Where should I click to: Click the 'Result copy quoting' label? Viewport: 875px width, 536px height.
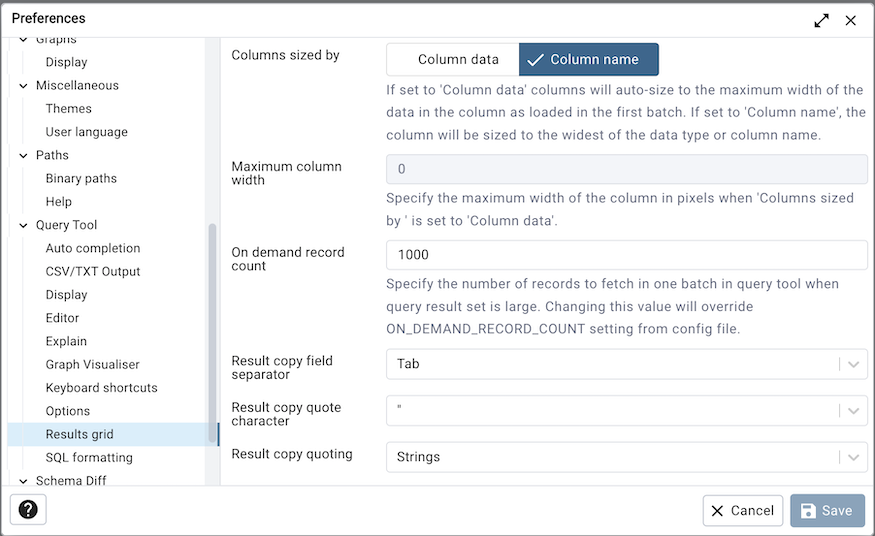point(292,454)
